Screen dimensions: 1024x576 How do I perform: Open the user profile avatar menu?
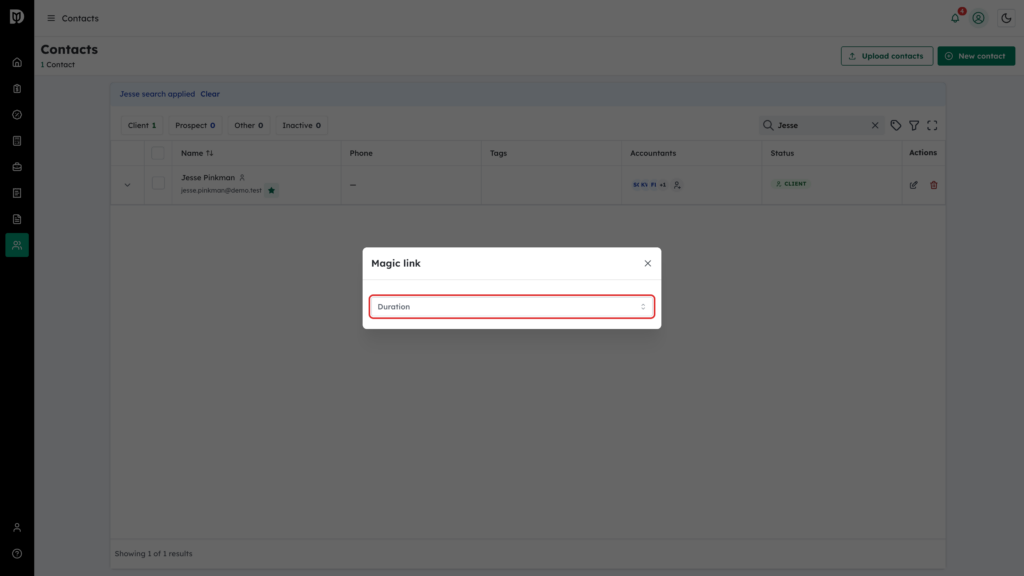(x=978, y=18)
